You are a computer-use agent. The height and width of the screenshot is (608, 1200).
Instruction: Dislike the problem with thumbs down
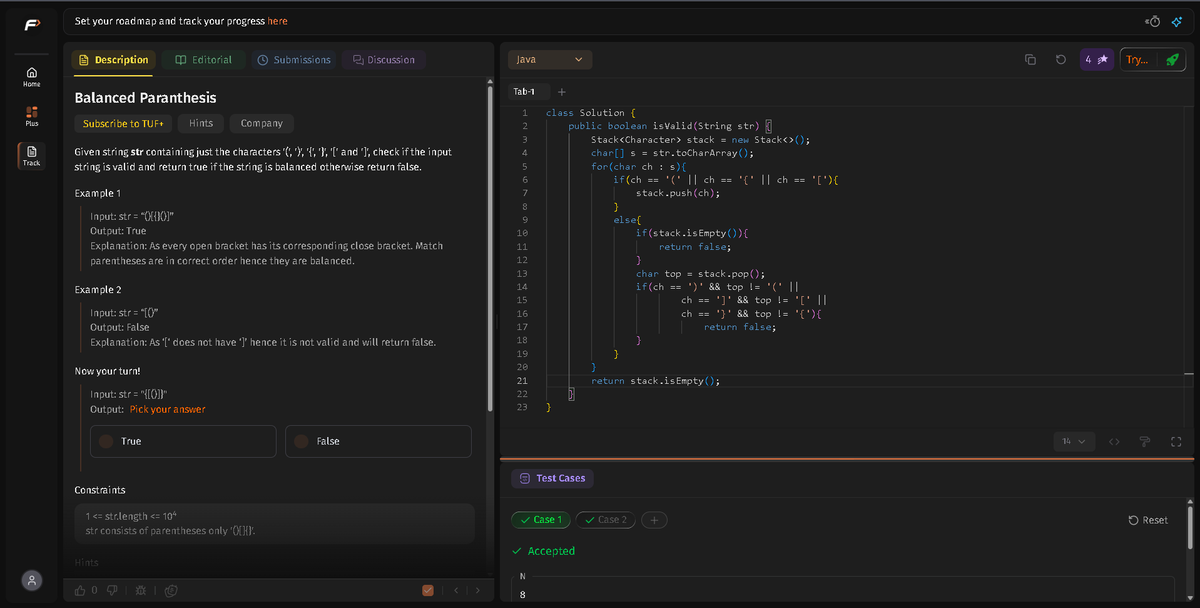[113, 590]
